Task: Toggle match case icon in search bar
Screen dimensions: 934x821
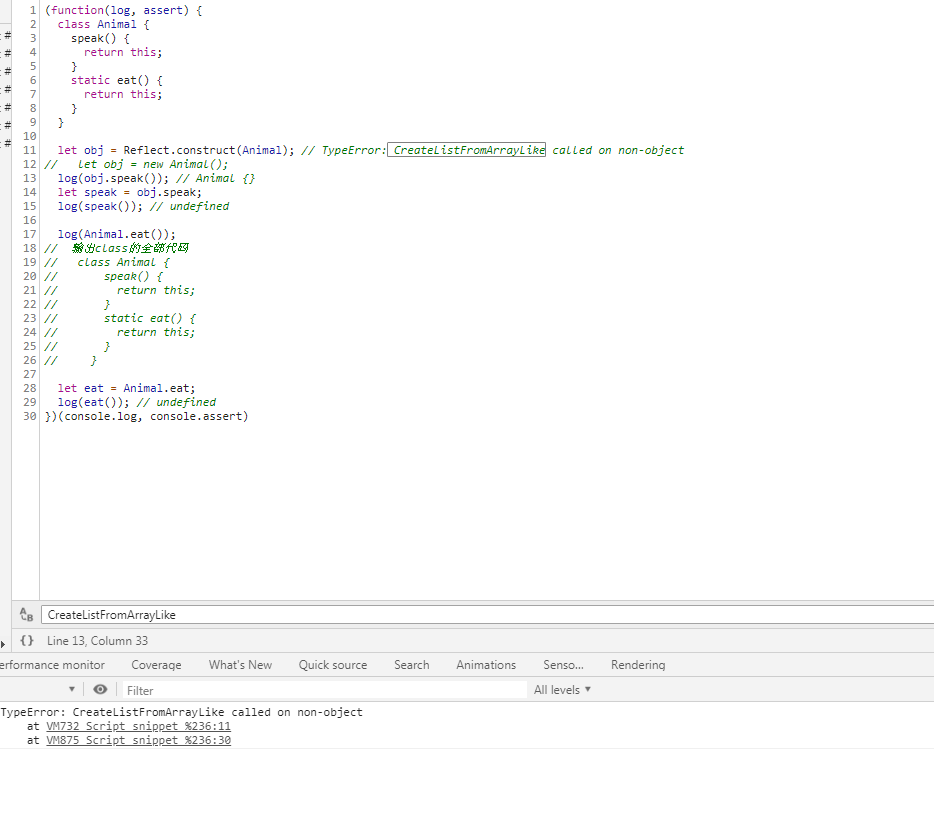Action: coord(26,614)
